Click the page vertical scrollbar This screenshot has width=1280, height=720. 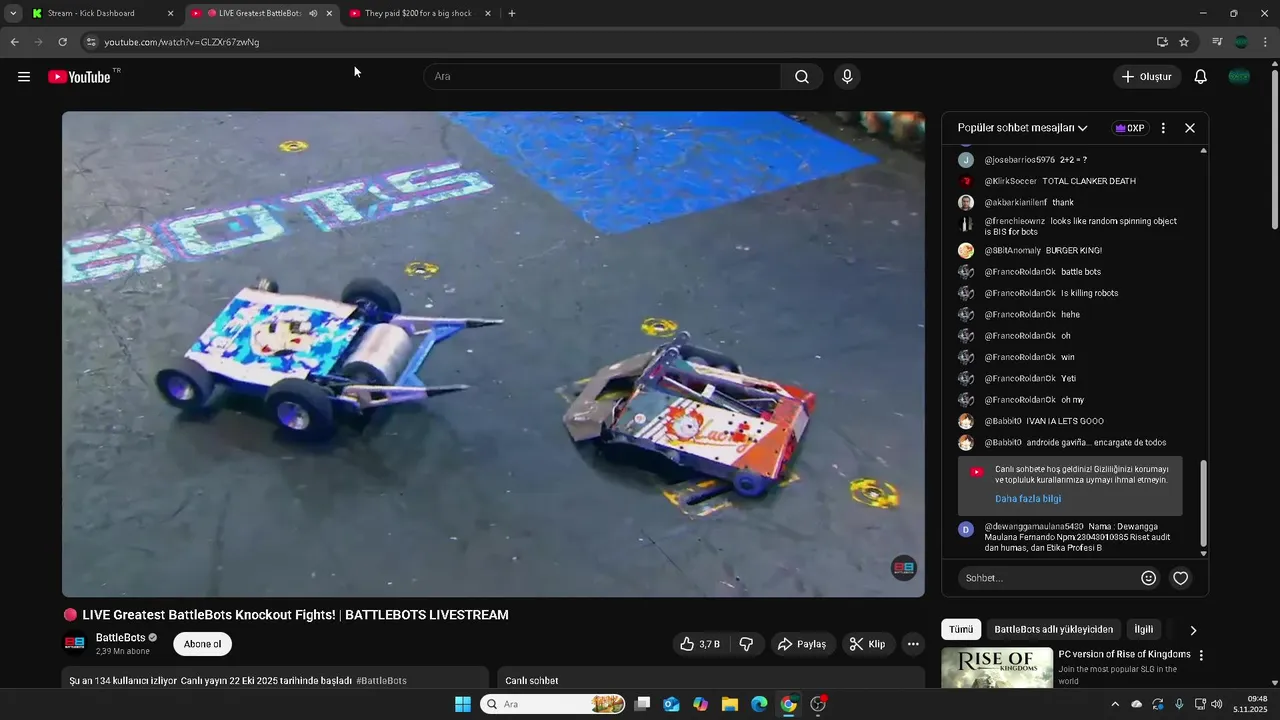1274,148
